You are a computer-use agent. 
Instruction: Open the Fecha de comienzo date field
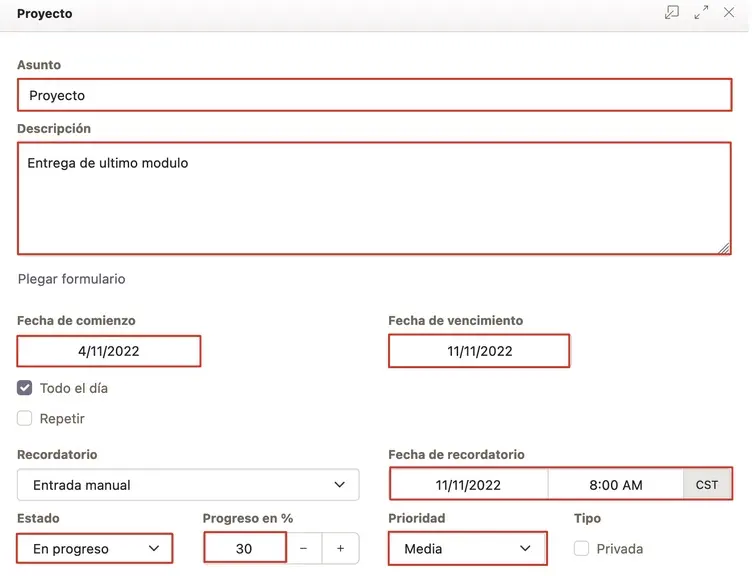click(109, 351)
